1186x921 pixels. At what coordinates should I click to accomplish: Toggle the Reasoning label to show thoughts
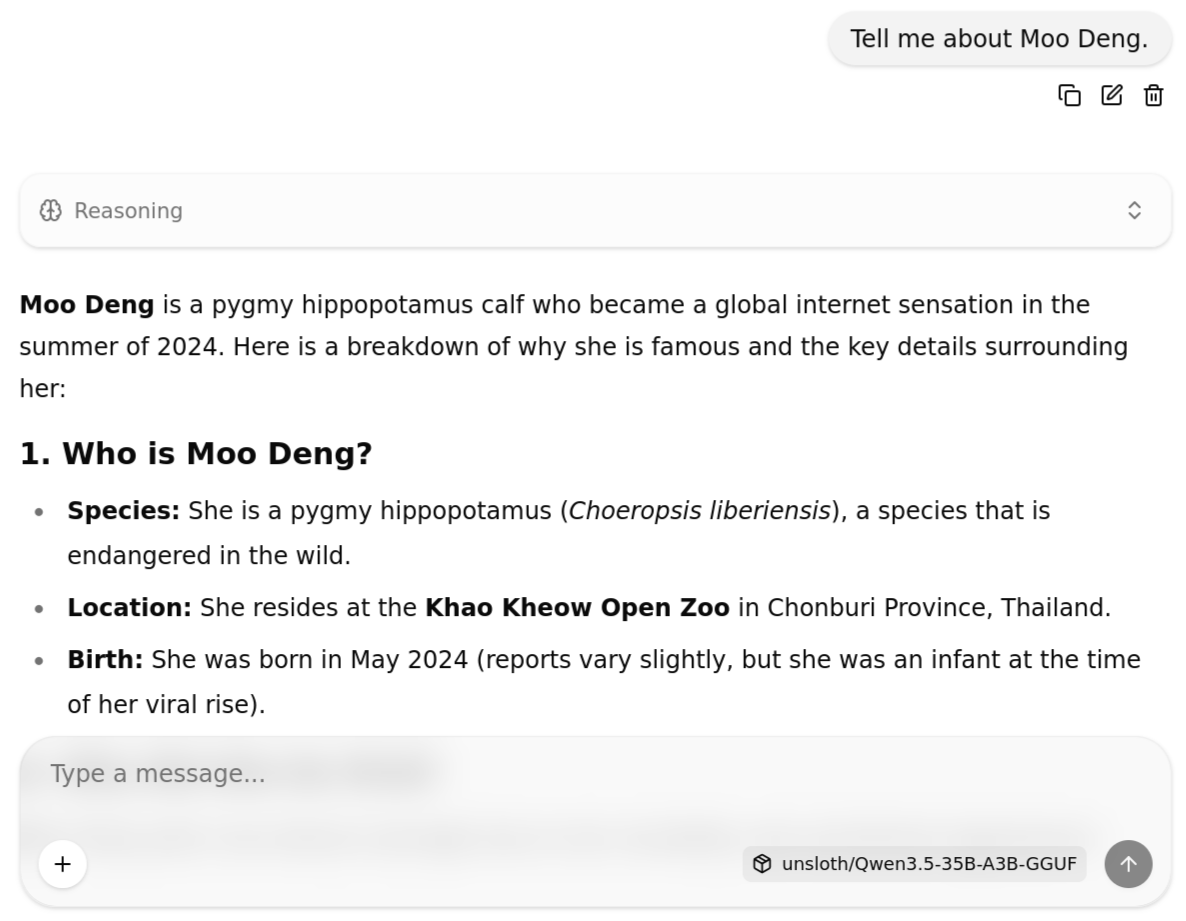click(128, 210)
